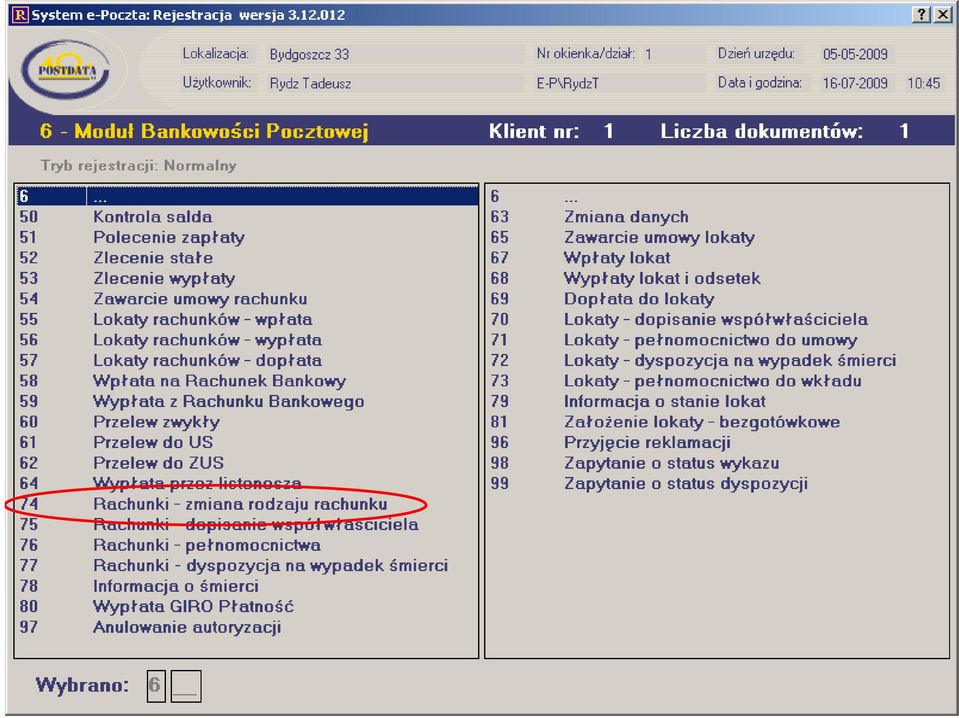Select 77 Rachunki - dyspozycja na wypadek śmierci
The image size is (959, 718).
[x=246, y=565]
